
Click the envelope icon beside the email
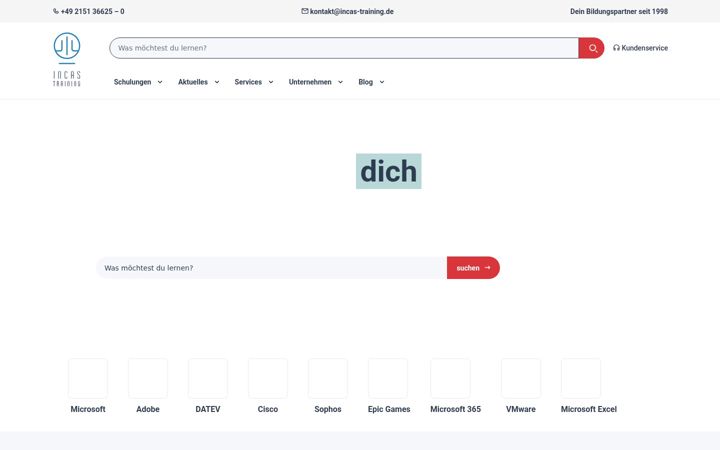(x=305, y=11)
